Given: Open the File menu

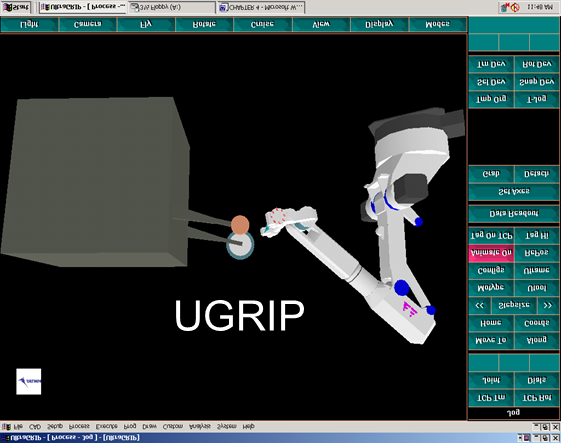Looking at the screenshot, I should click(x=18, y=427).
